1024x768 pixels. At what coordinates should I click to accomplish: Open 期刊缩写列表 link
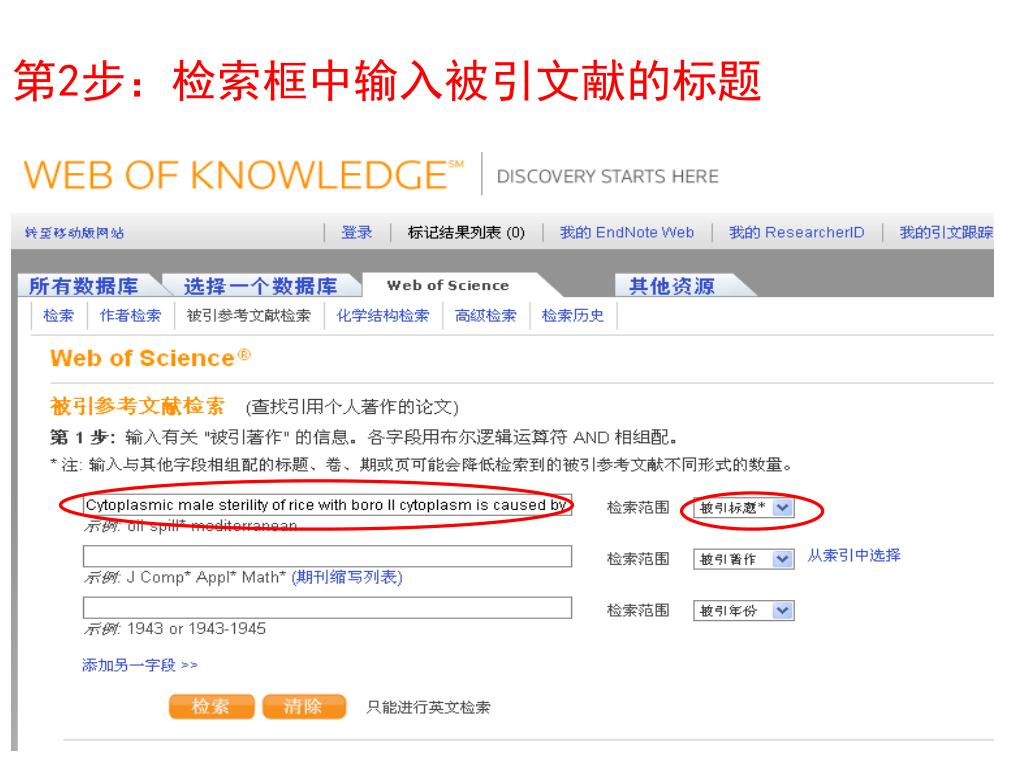coord(347,577)
